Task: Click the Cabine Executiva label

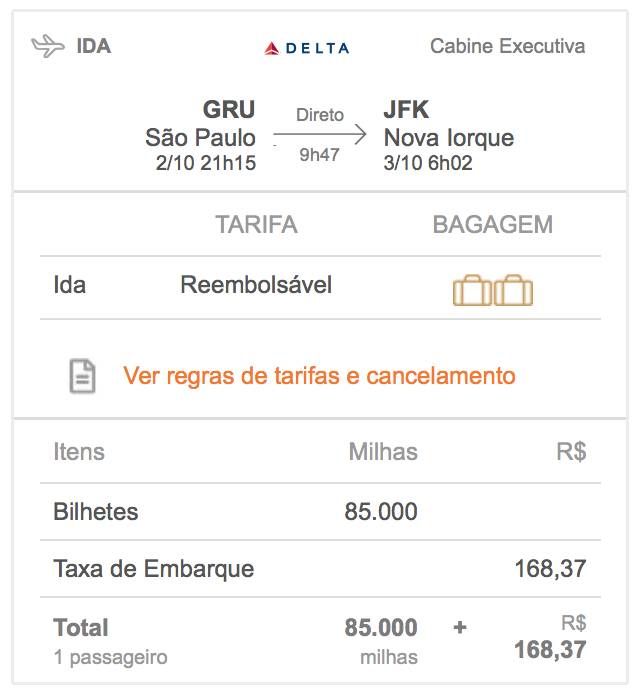Action: (507, 46)
